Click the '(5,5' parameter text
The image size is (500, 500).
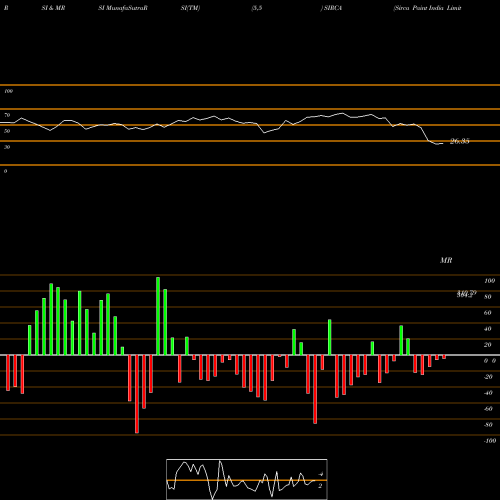[257, 8]
